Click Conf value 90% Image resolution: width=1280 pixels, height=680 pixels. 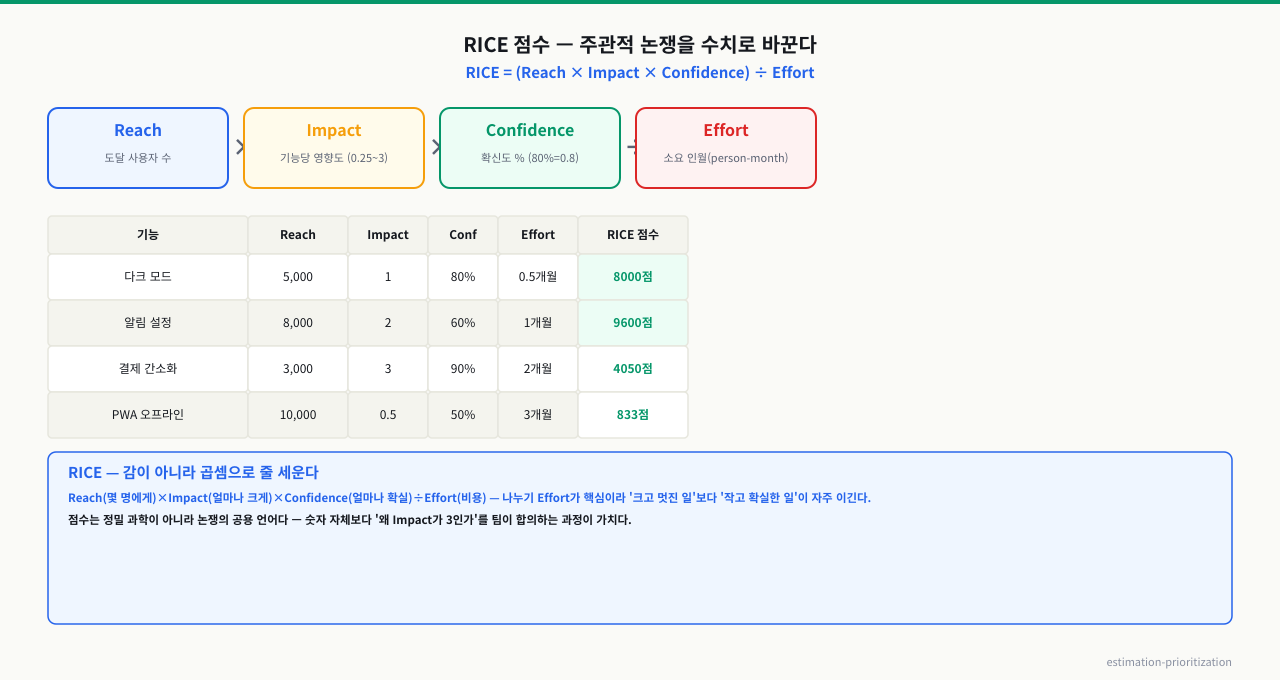coord(463,369)
